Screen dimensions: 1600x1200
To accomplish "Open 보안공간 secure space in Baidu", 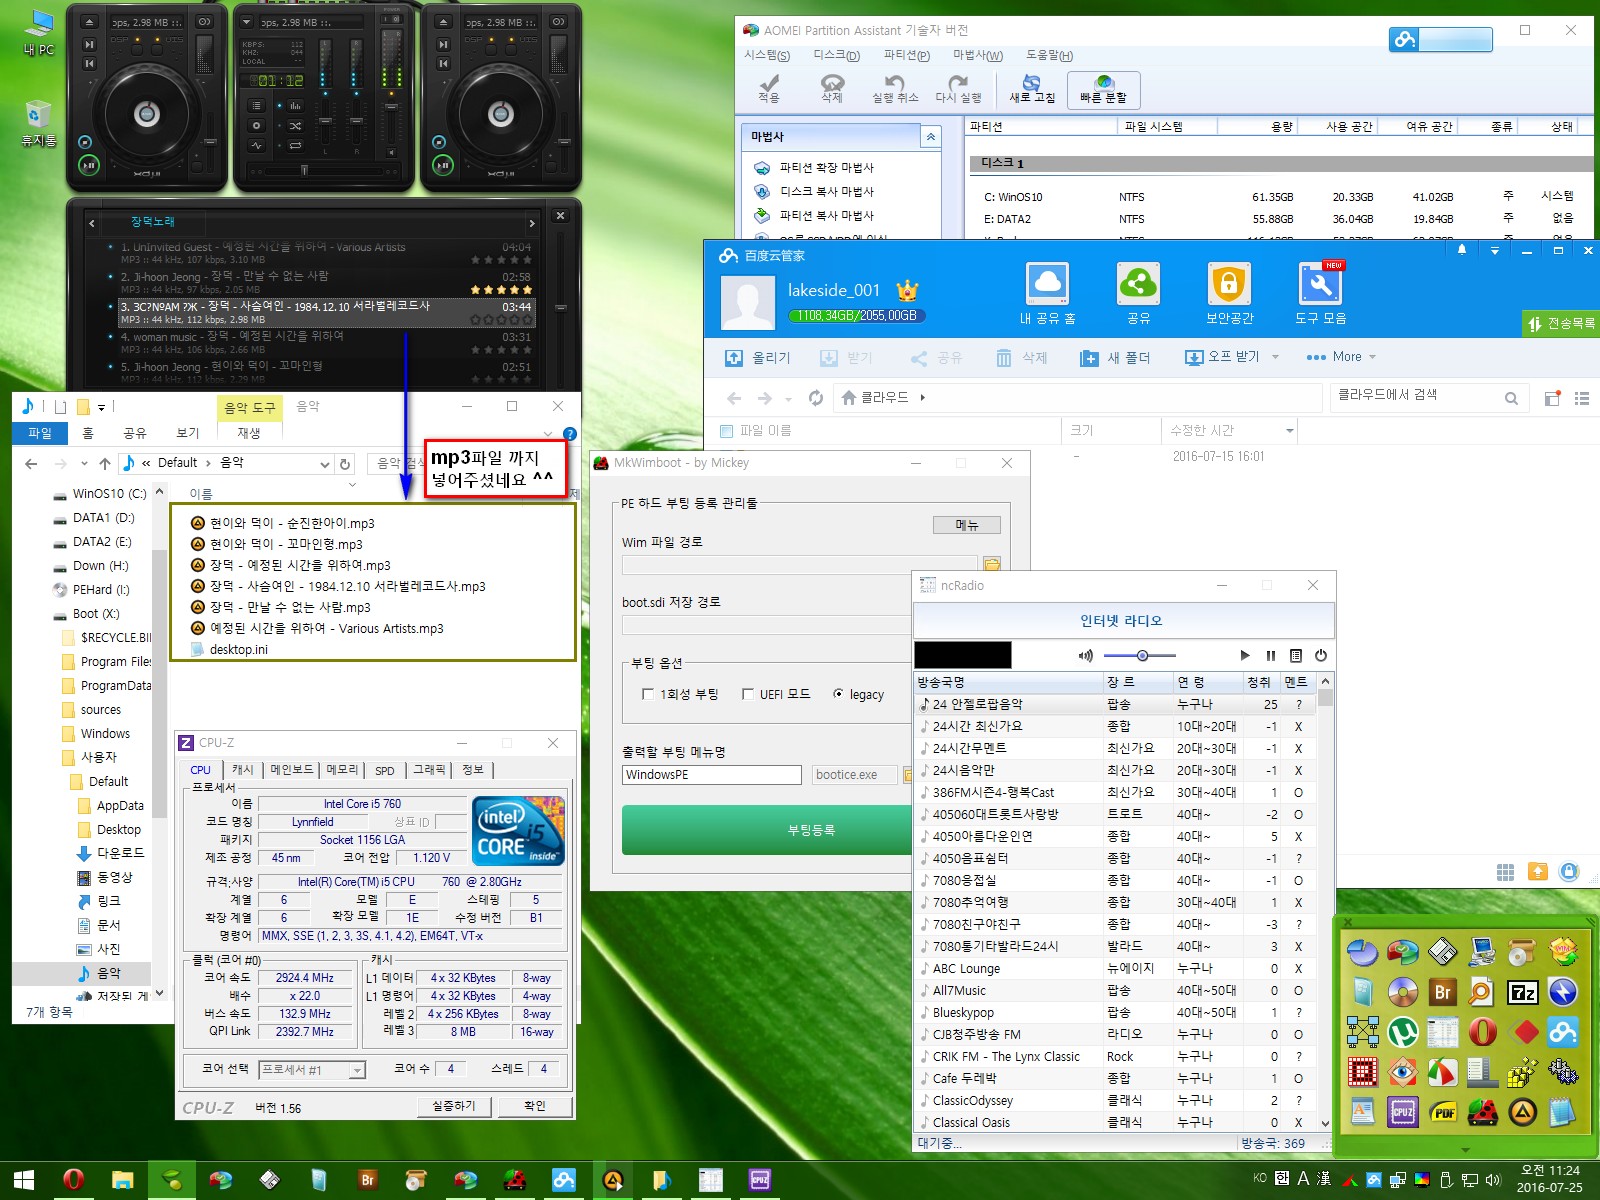I will pos(1229,293).
